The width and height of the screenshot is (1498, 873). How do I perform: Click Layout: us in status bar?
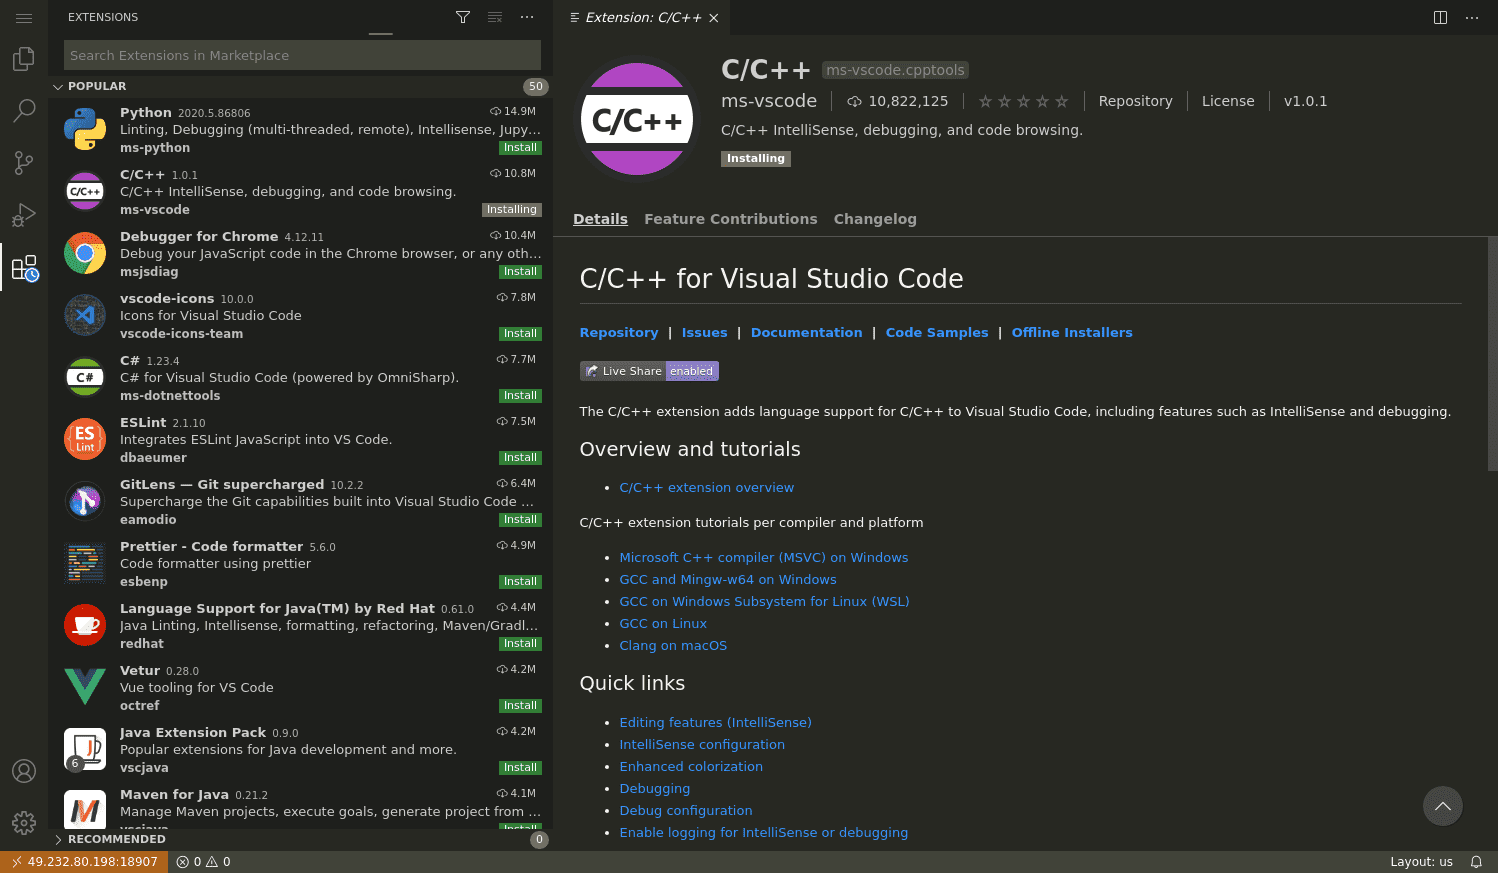click(1421, 862)
